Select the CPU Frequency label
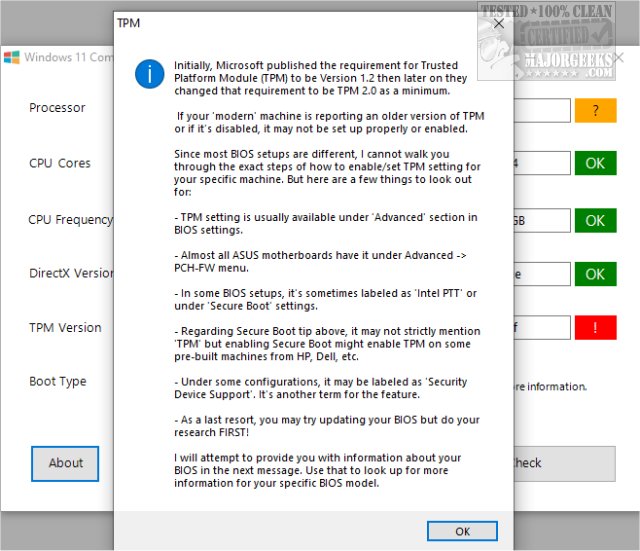 tap(71, 220)
